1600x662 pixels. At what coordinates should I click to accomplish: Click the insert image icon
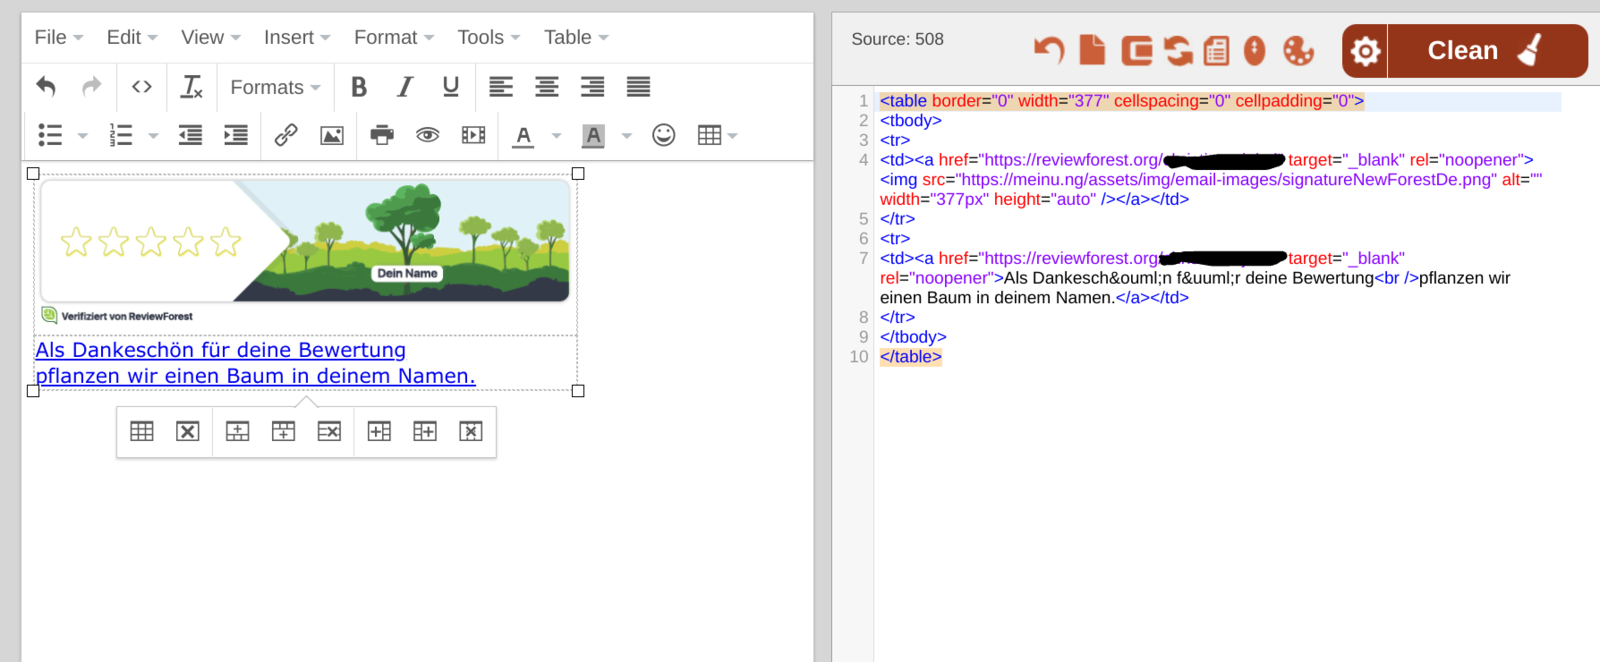[x=332, y=135]
